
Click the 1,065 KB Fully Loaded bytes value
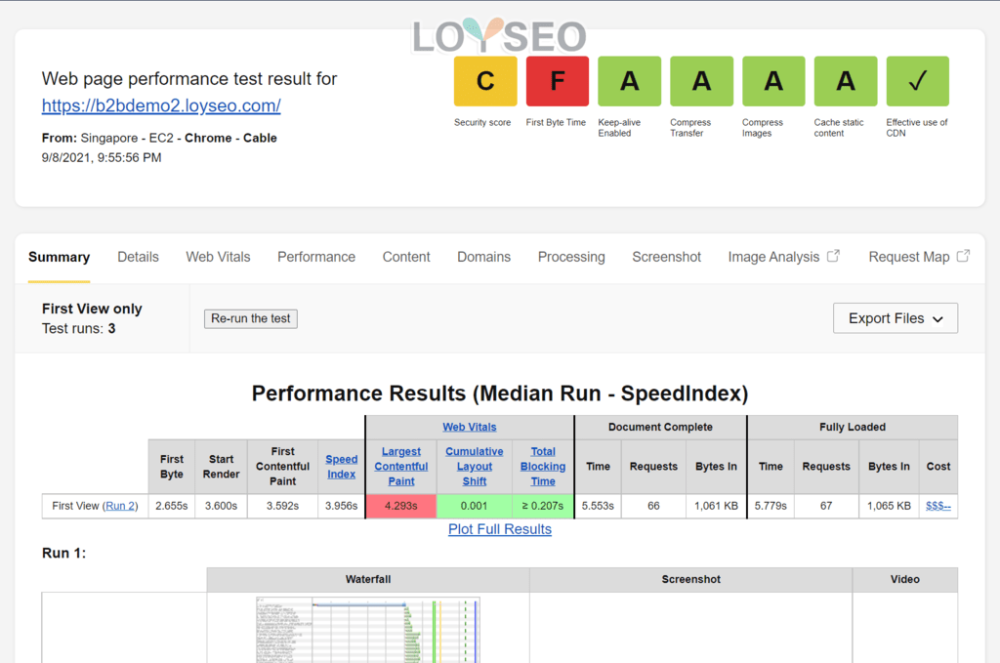coord(889,506)
